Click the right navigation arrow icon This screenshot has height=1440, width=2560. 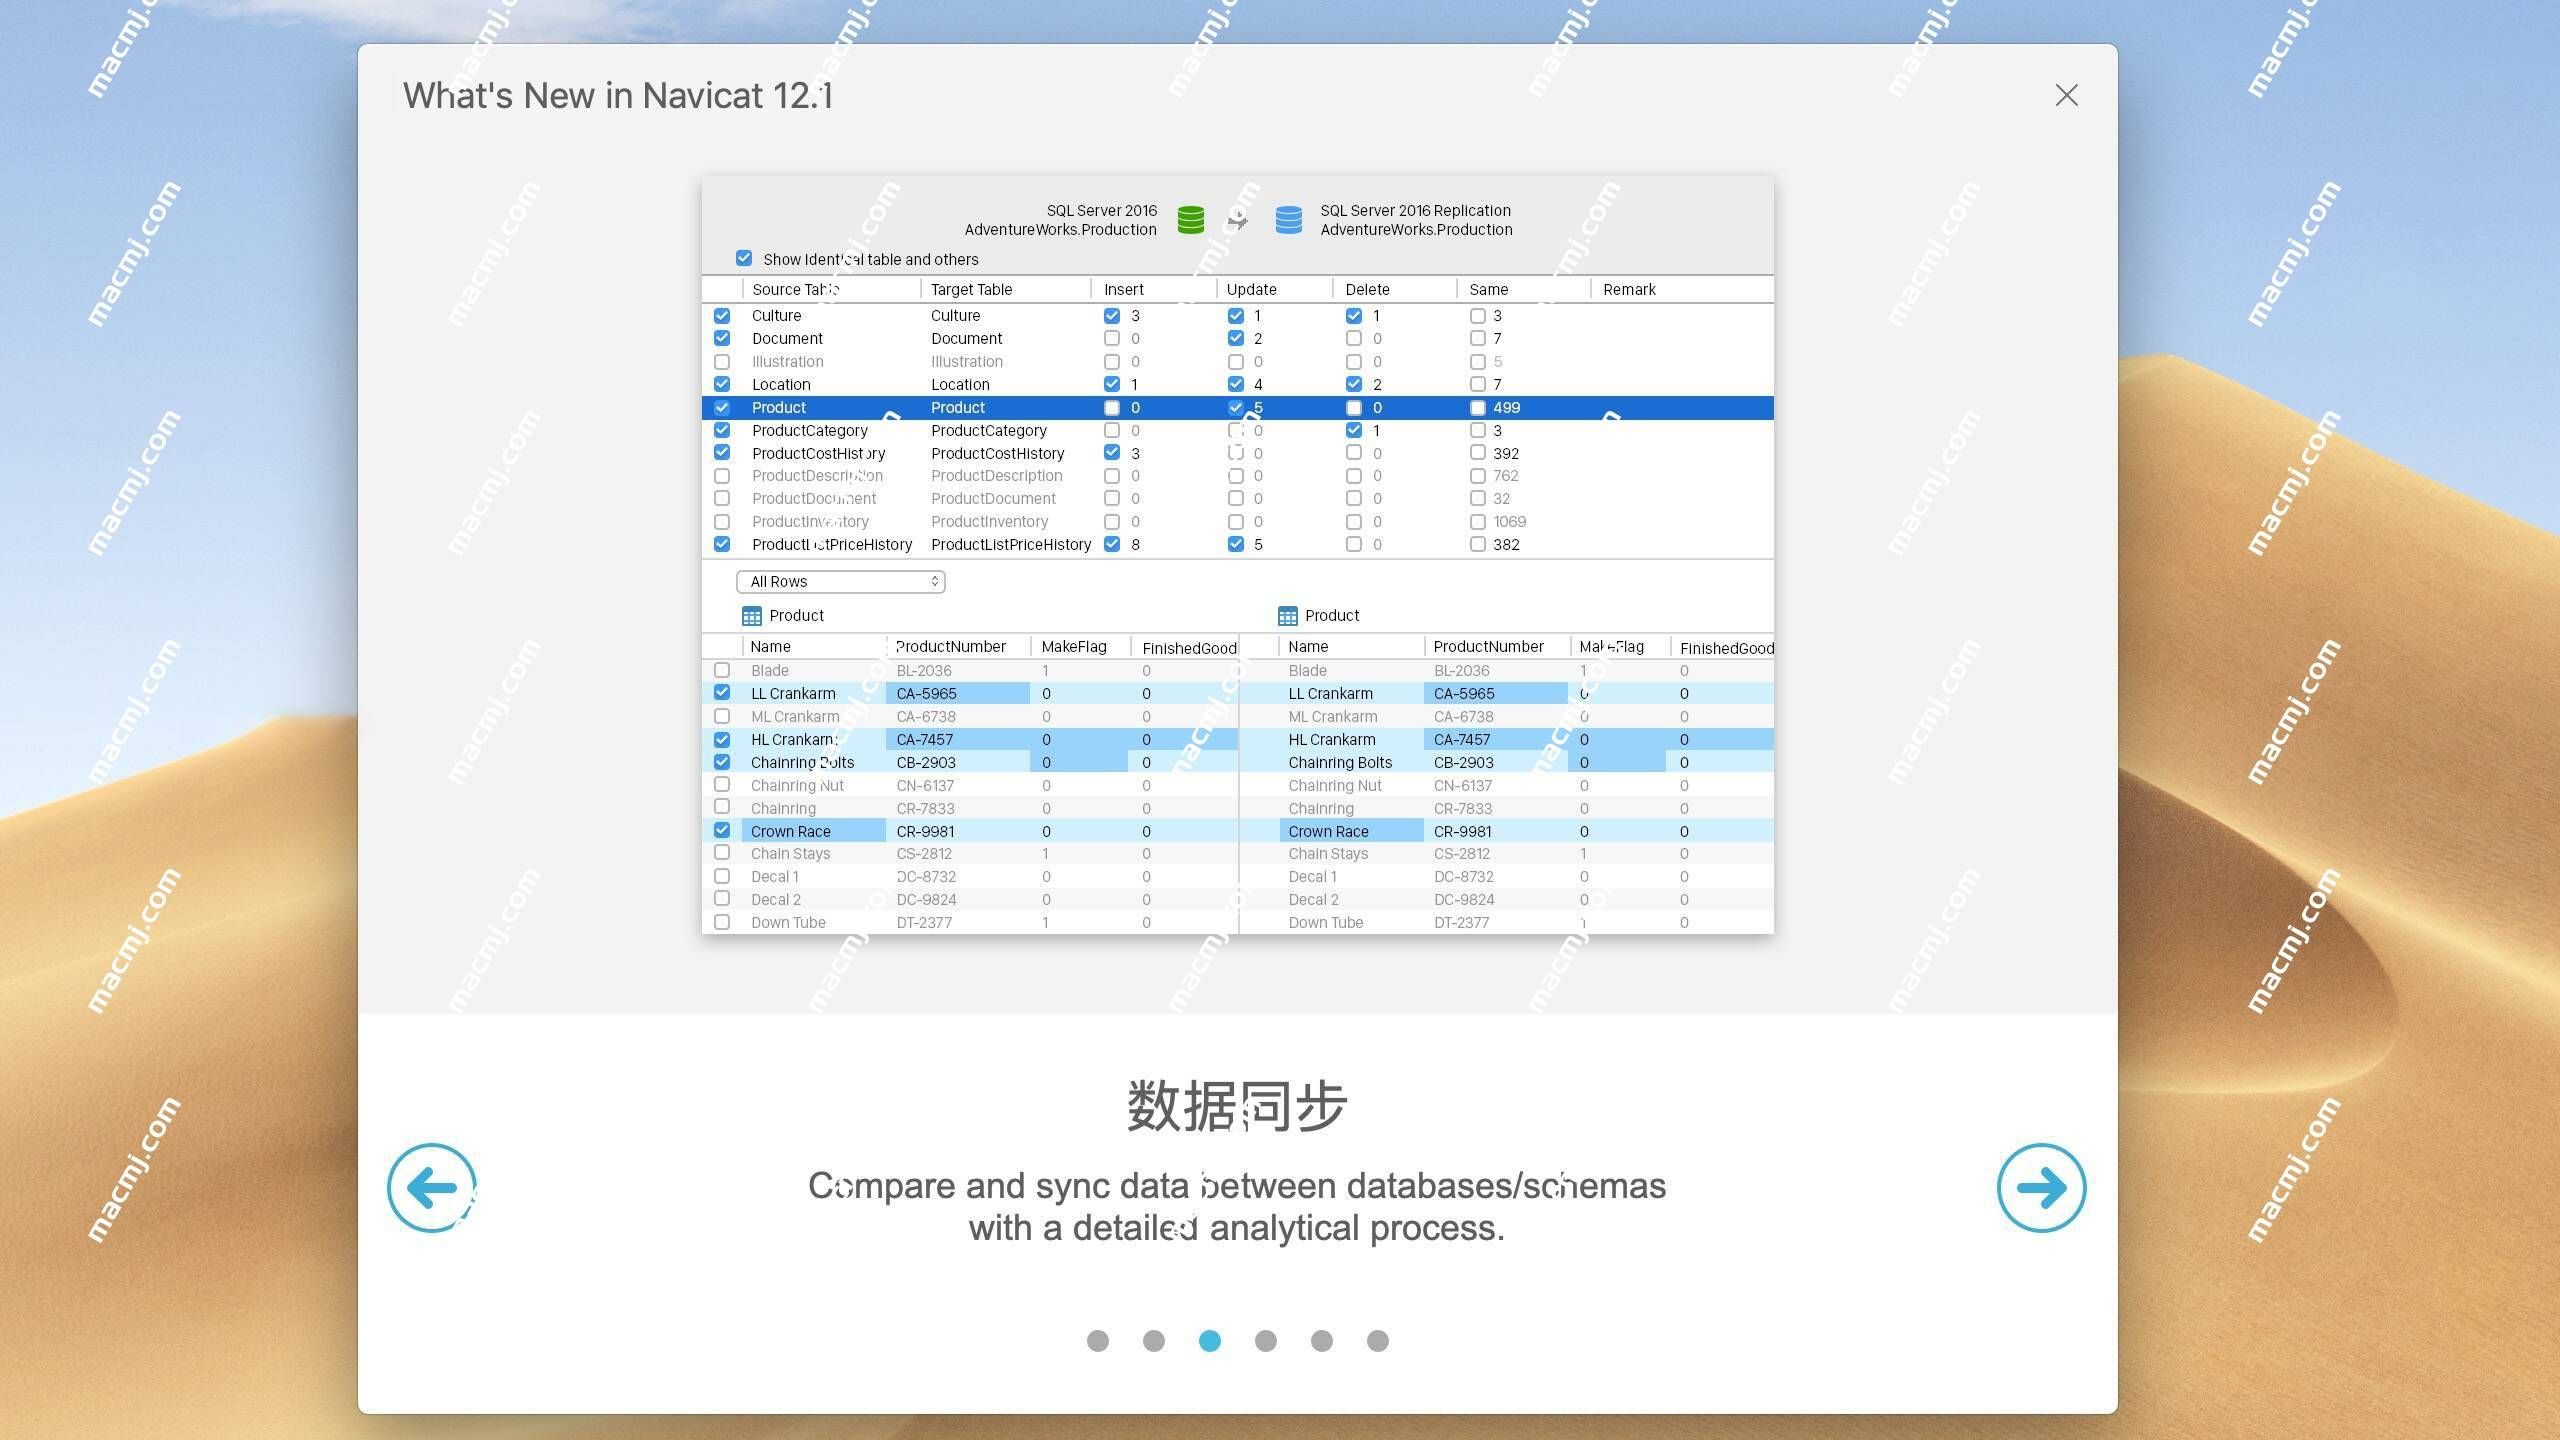[2043, 1187]
